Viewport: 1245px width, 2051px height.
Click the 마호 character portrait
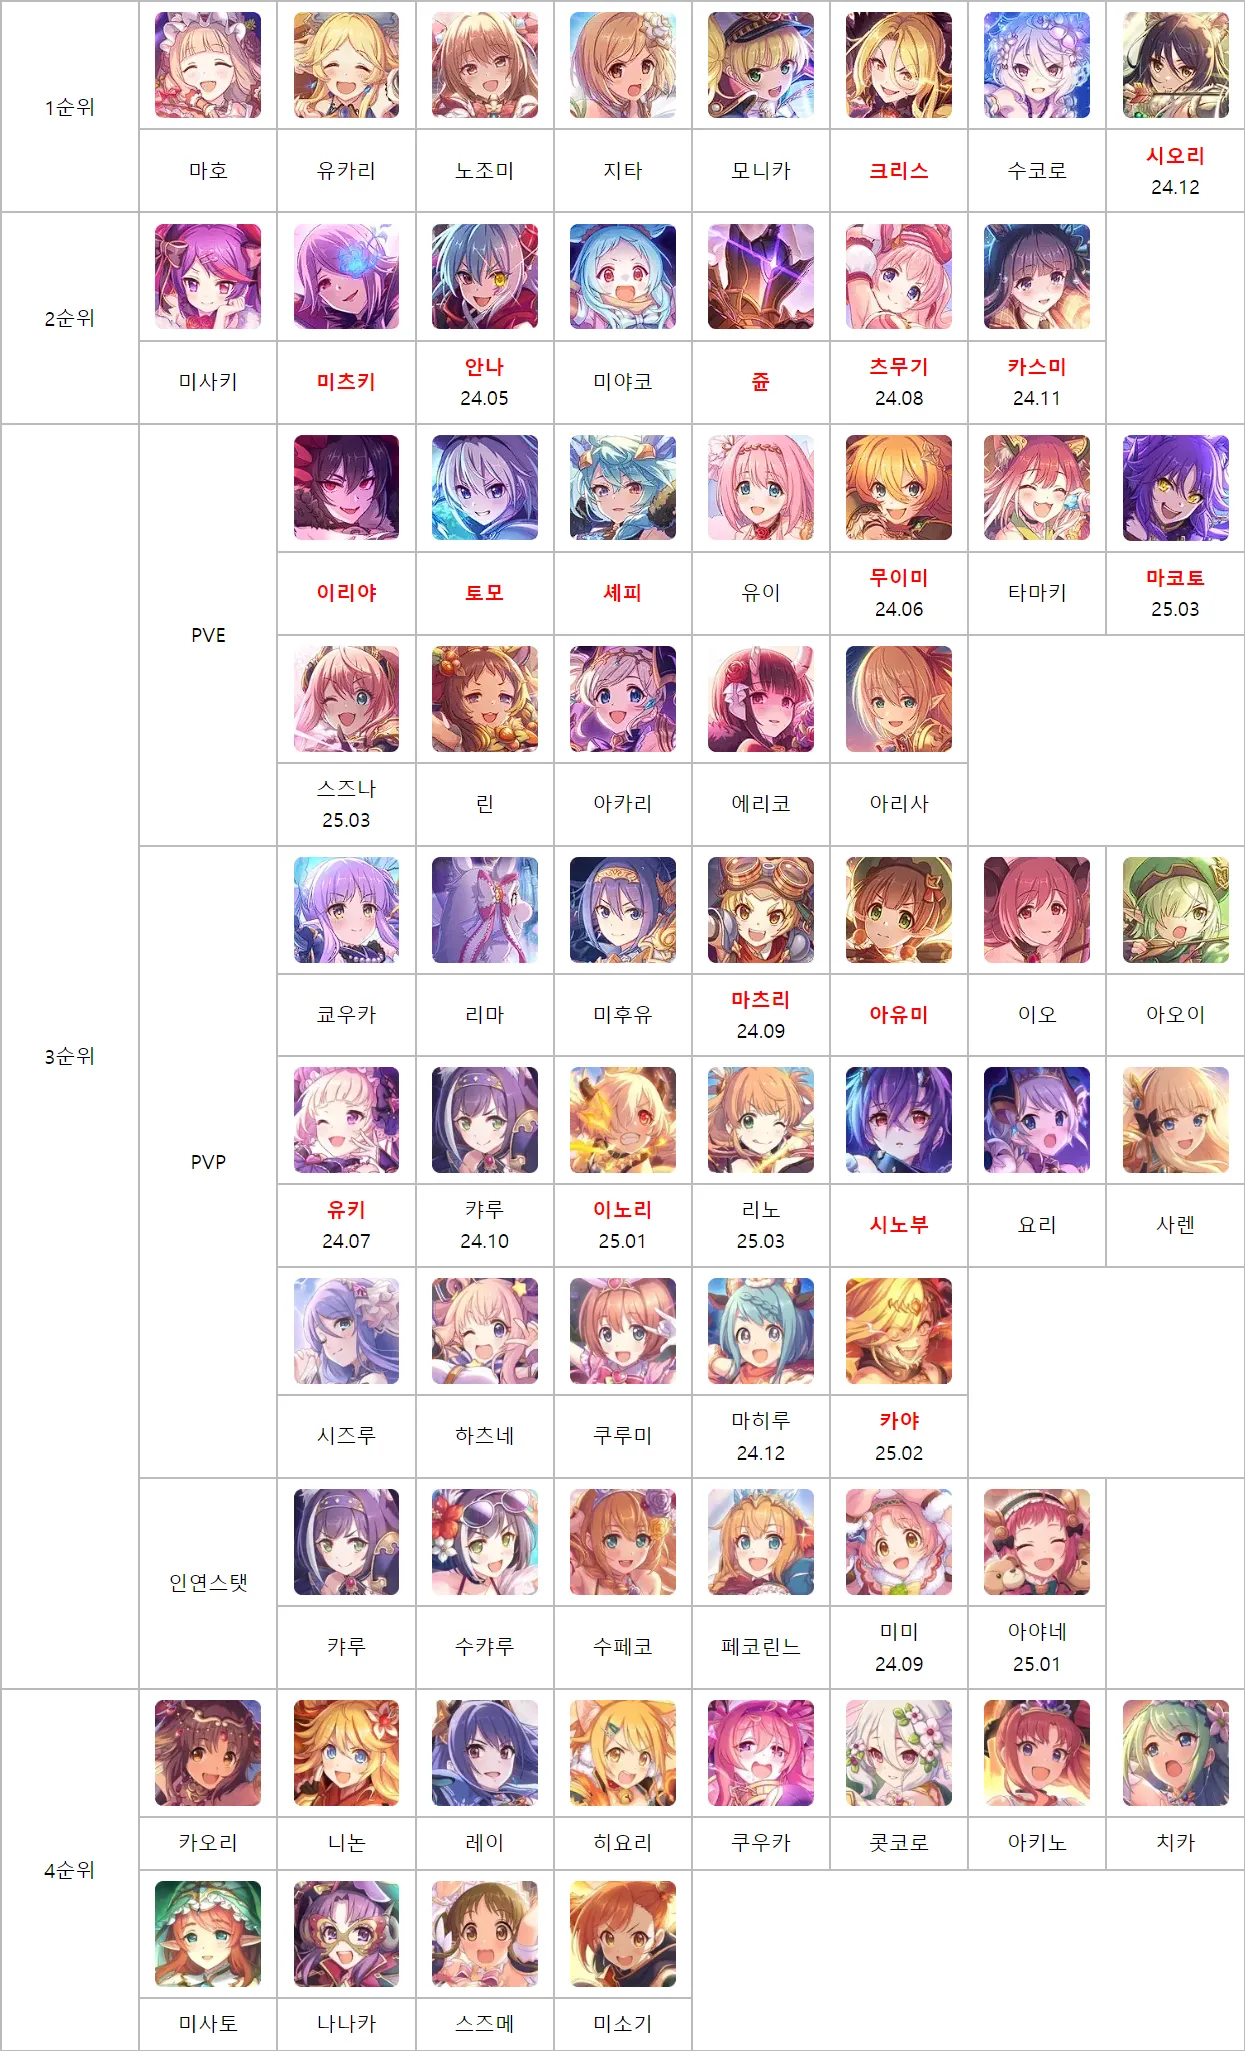(208, 65)
